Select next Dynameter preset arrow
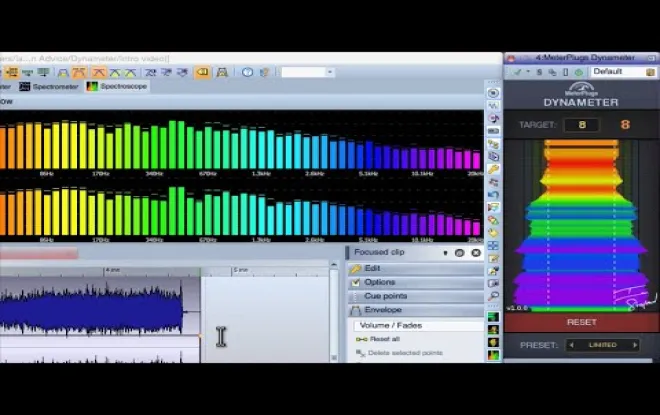The width and height of the screenshot is (660, 415). 635,345
